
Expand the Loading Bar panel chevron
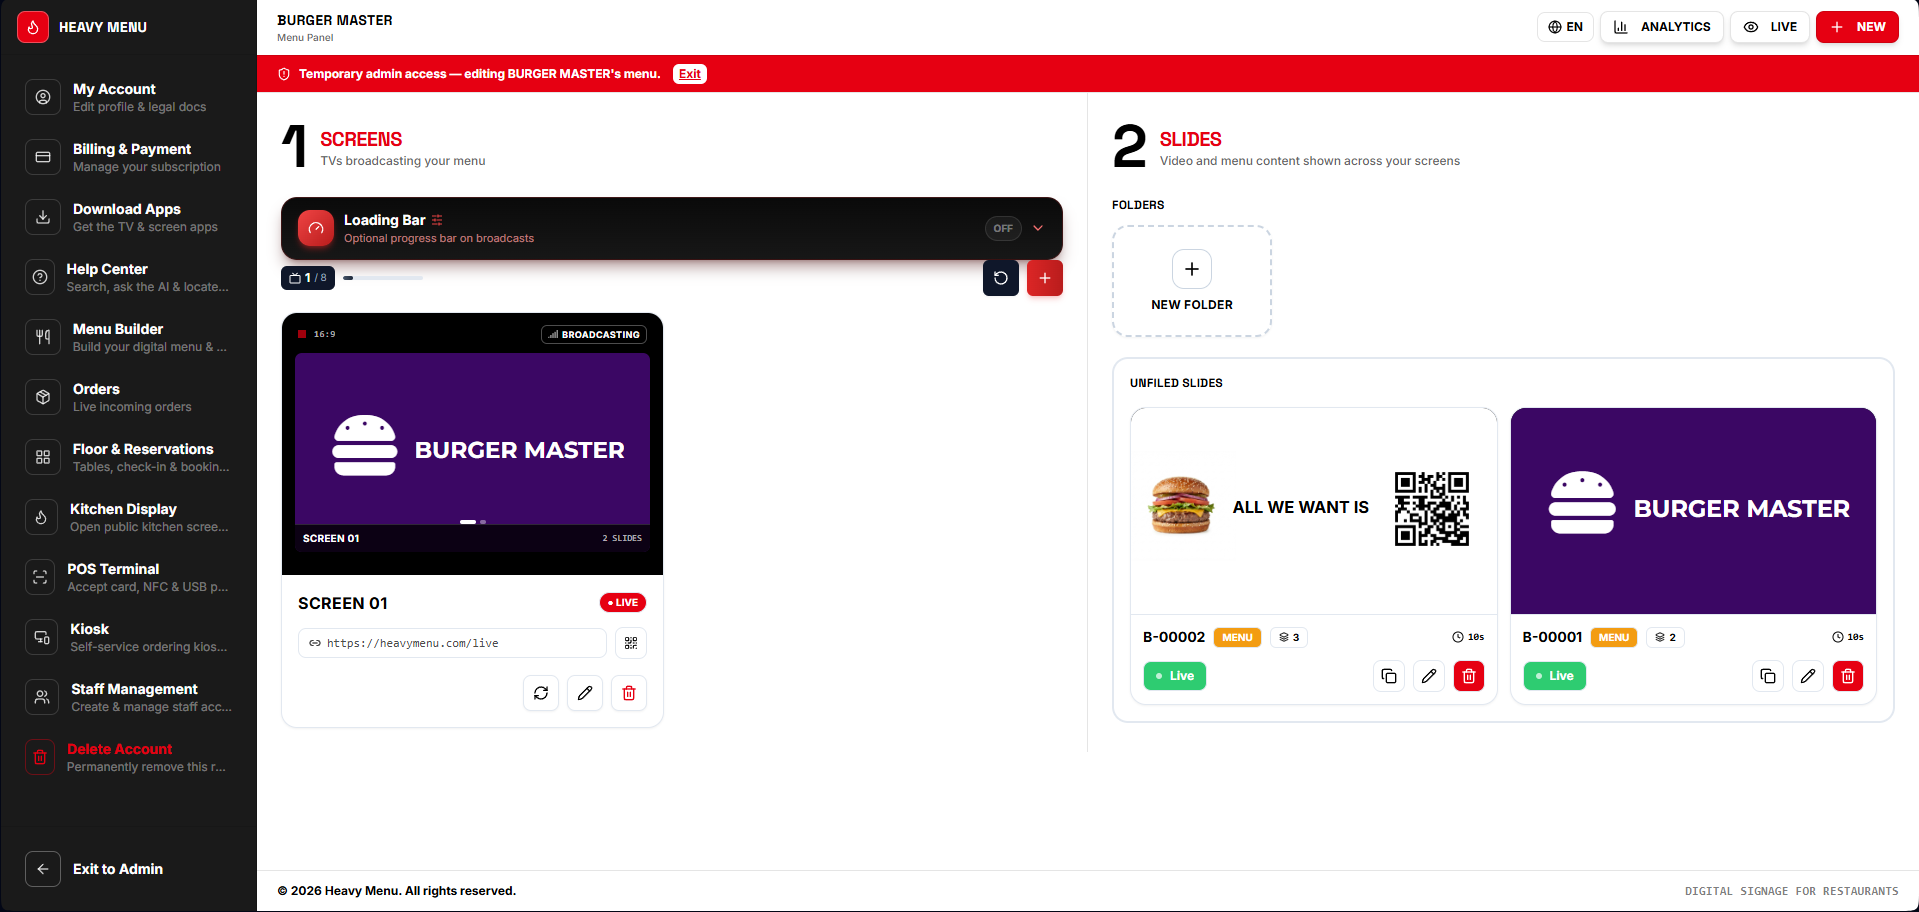point(1038,228)
